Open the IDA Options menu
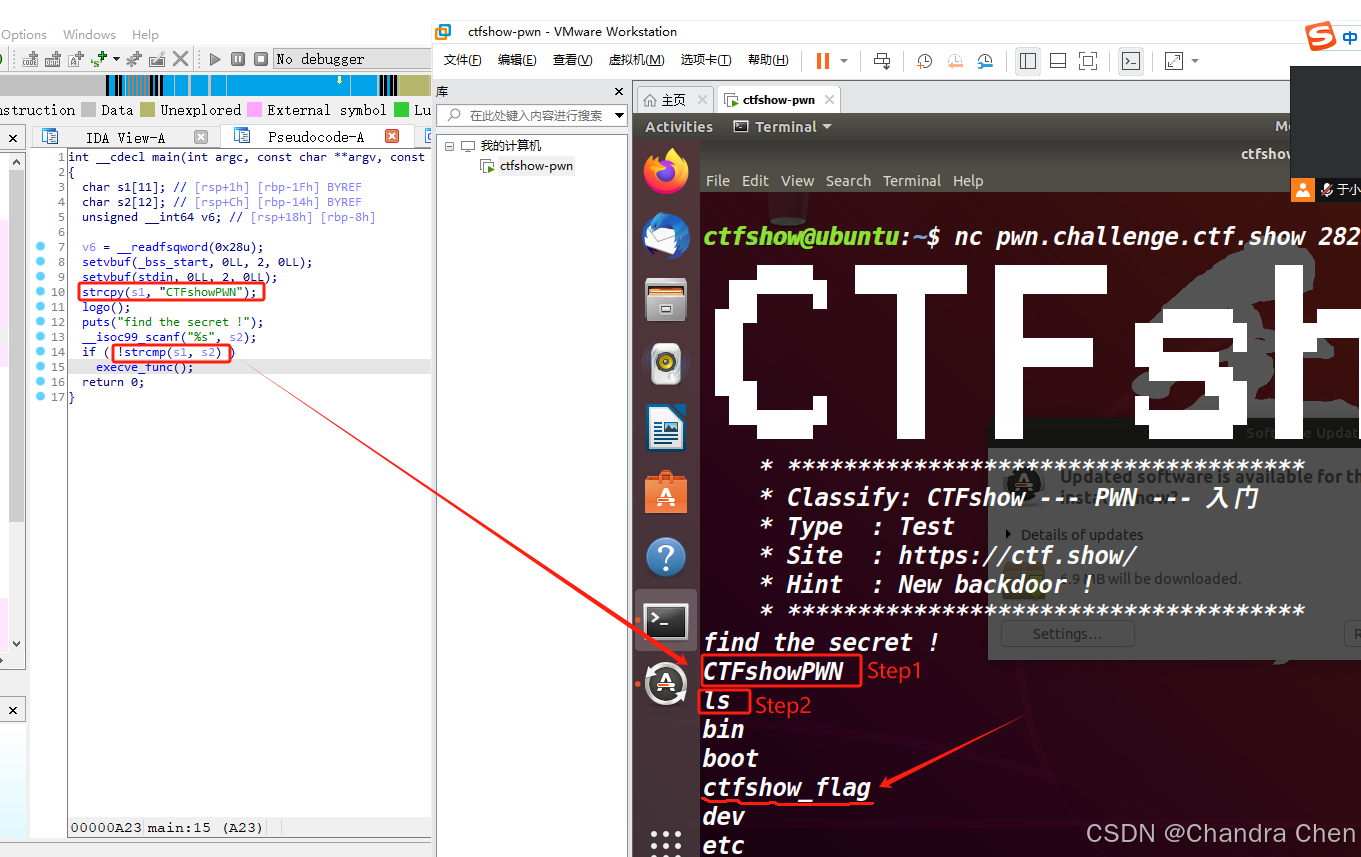Image resolution: width=1361 pixels, height=857 pixels. [23, 34]
